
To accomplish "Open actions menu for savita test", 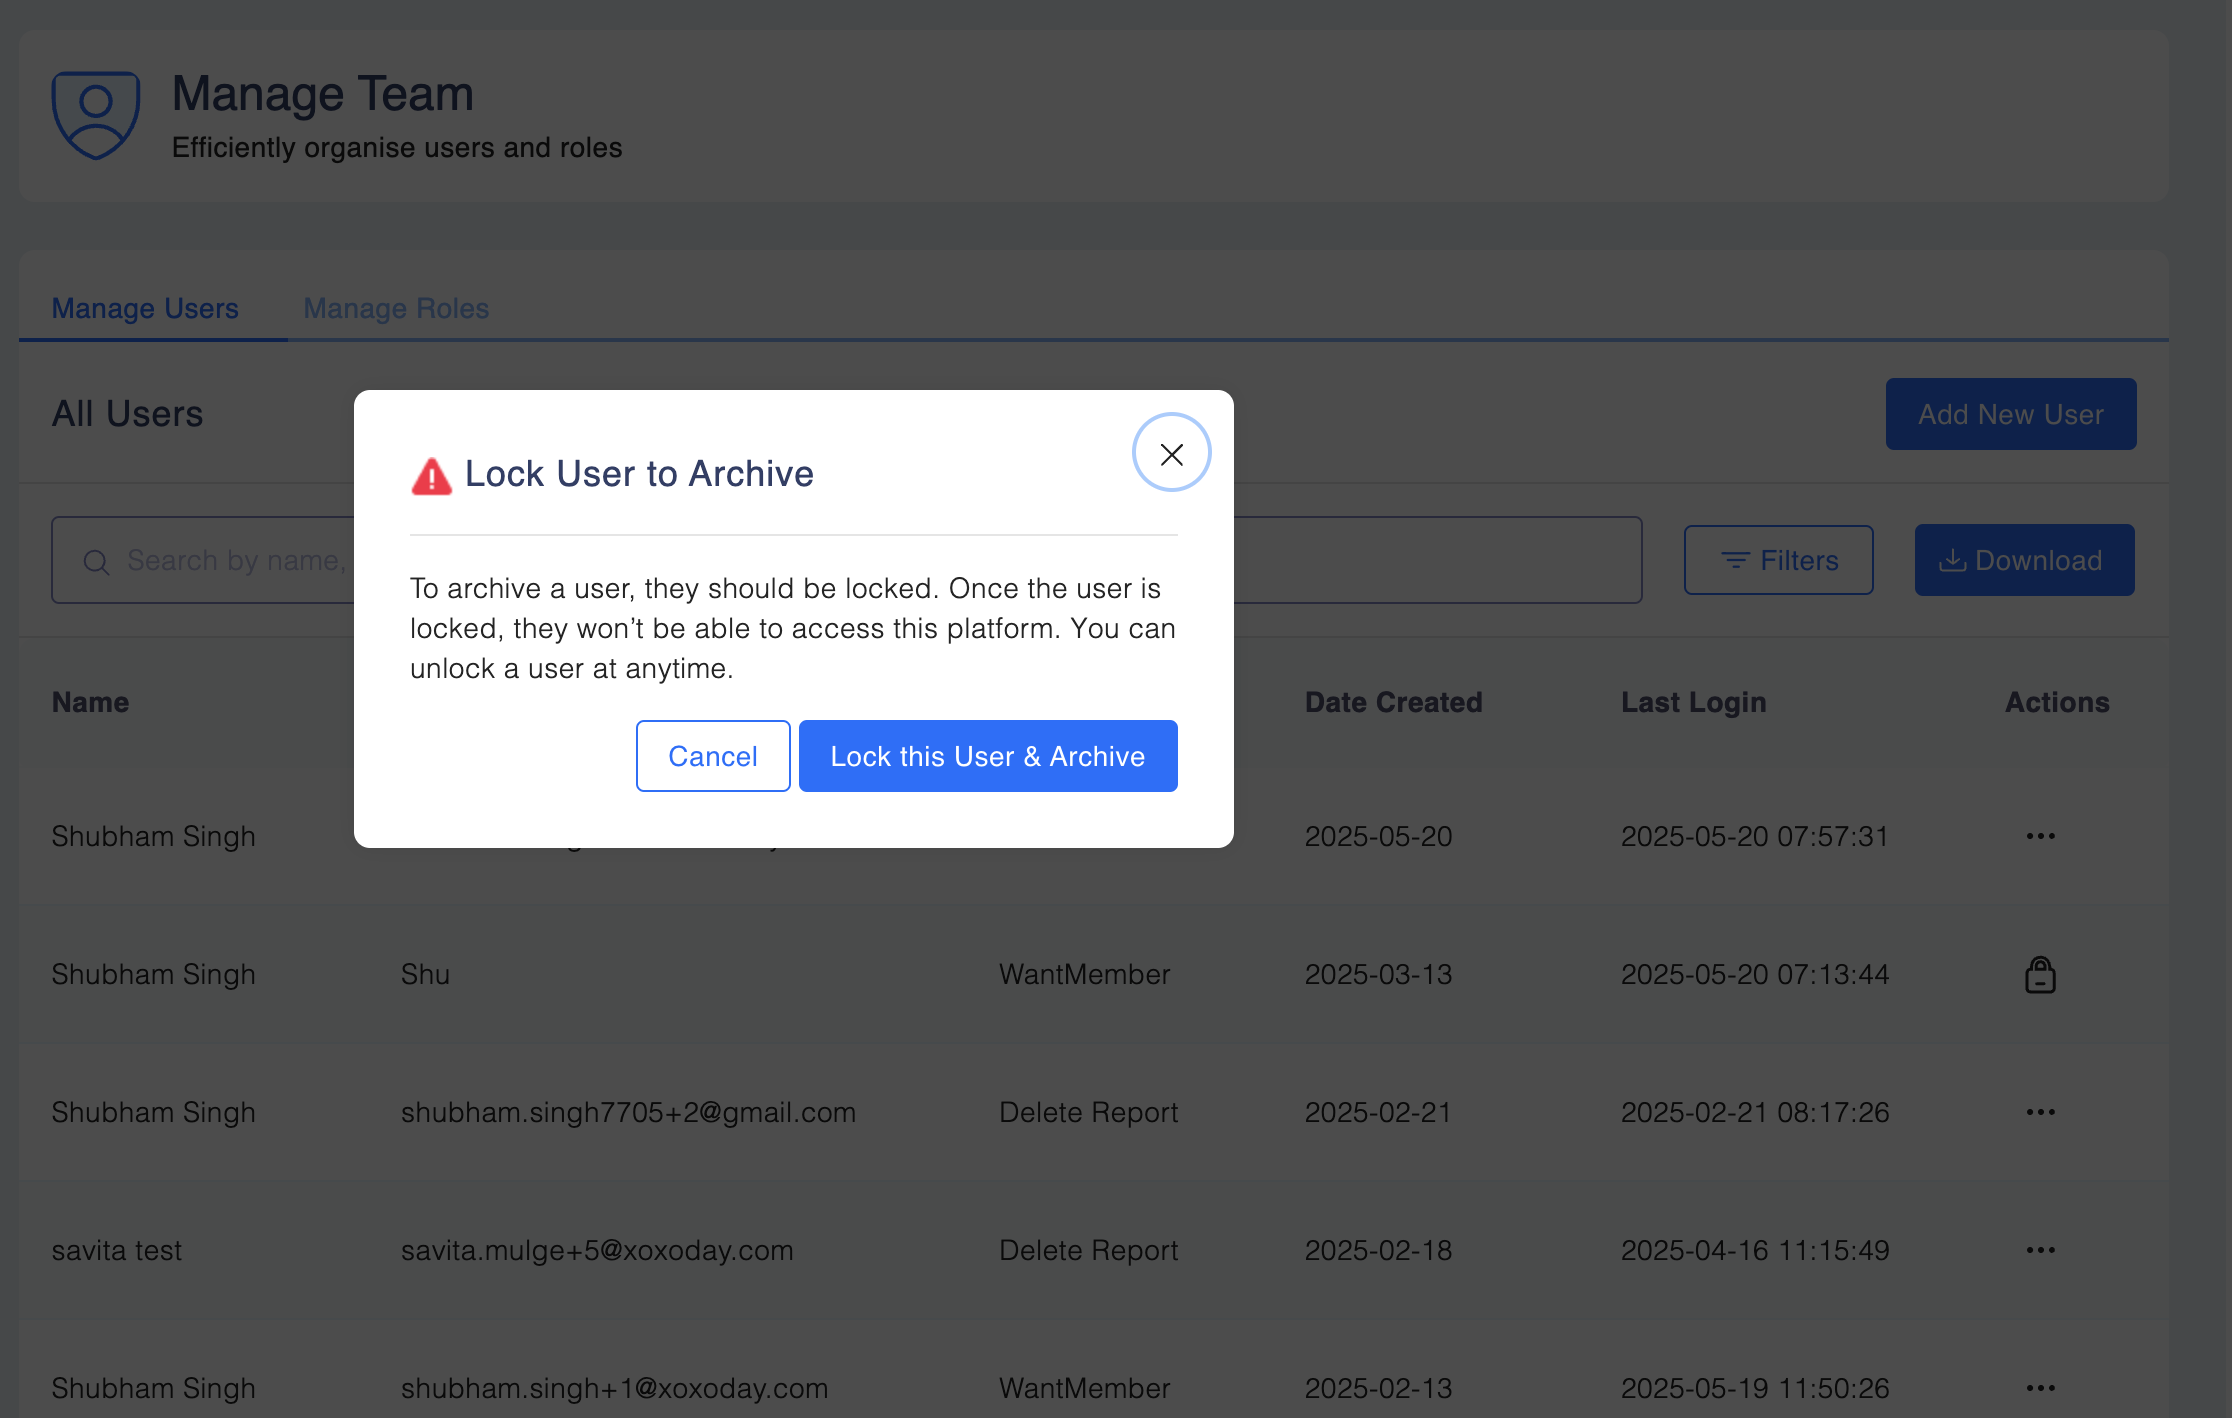I will click(x=2040, y=1250).
